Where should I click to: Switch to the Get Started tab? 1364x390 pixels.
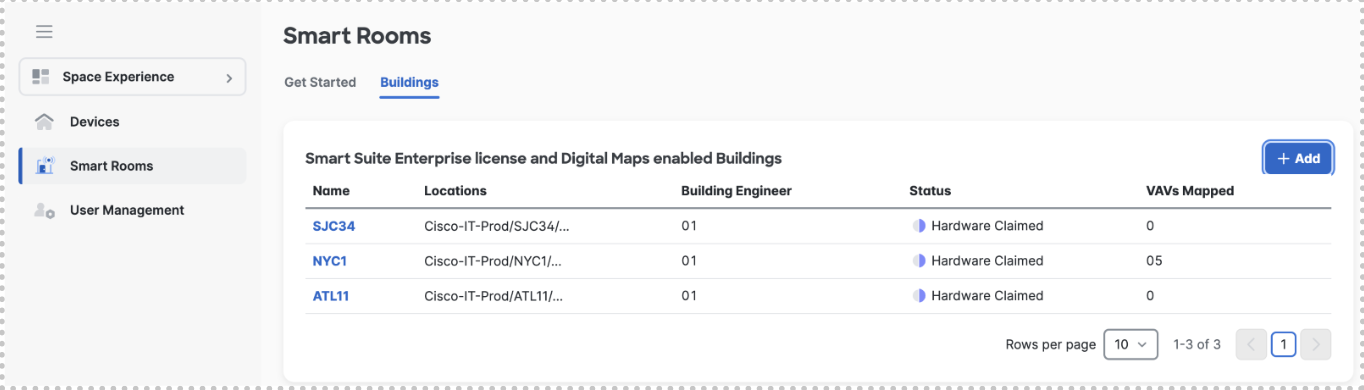320,82
